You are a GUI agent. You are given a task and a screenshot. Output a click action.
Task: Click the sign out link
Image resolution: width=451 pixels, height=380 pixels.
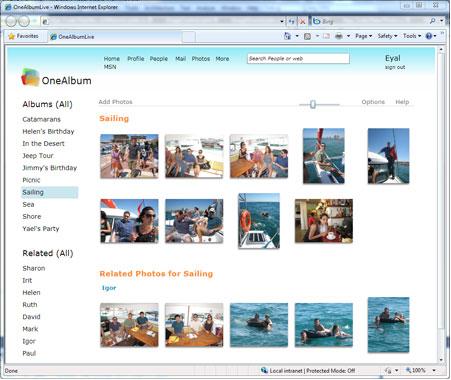pyautogui.click(x=395, y=67)
